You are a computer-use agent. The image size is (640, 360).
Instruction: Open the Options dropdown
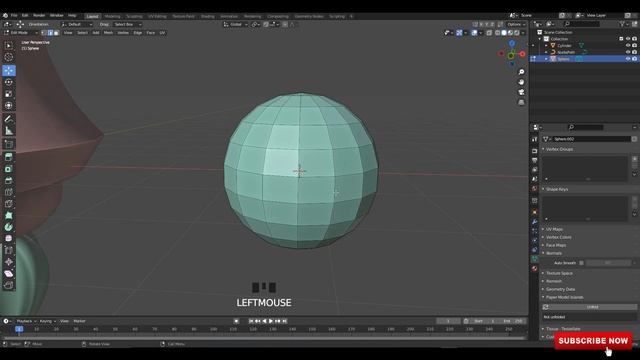tap(516, 24)
